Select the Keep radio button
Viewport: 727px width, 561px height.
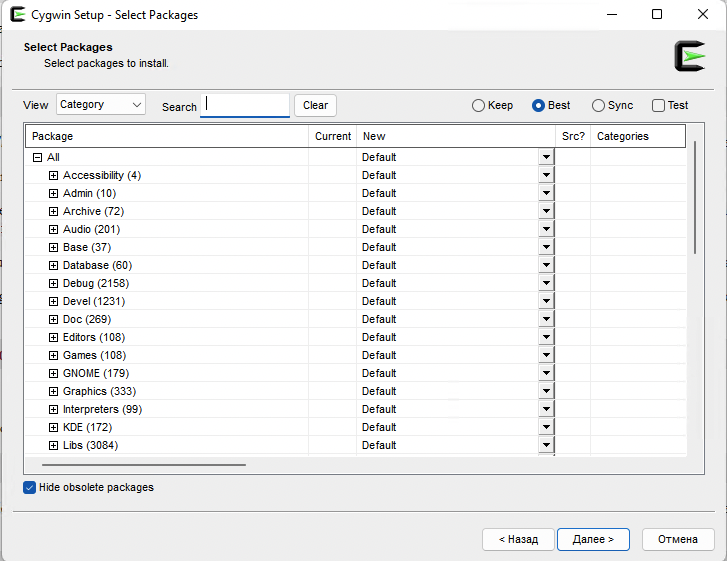[478, 105]
